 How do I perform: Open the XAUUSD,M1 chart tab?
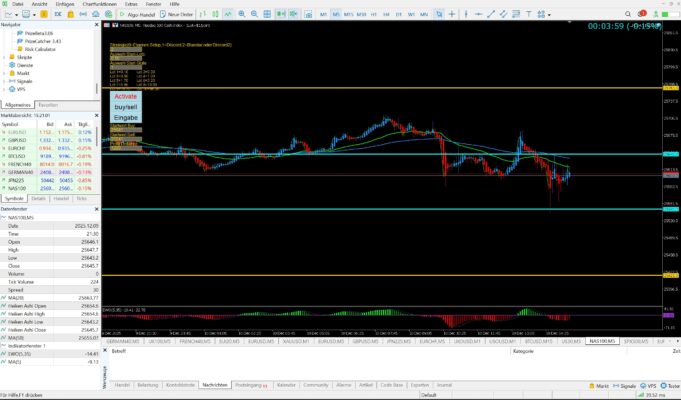[x=295, y=342]
